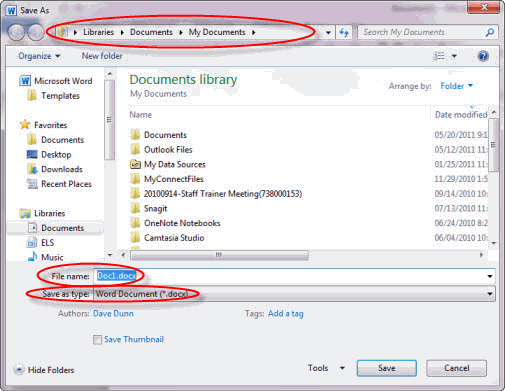Select the Microsoft Word icon in sidebar
The width and height of the screenshot is (505, 391).
click(25, 81)
